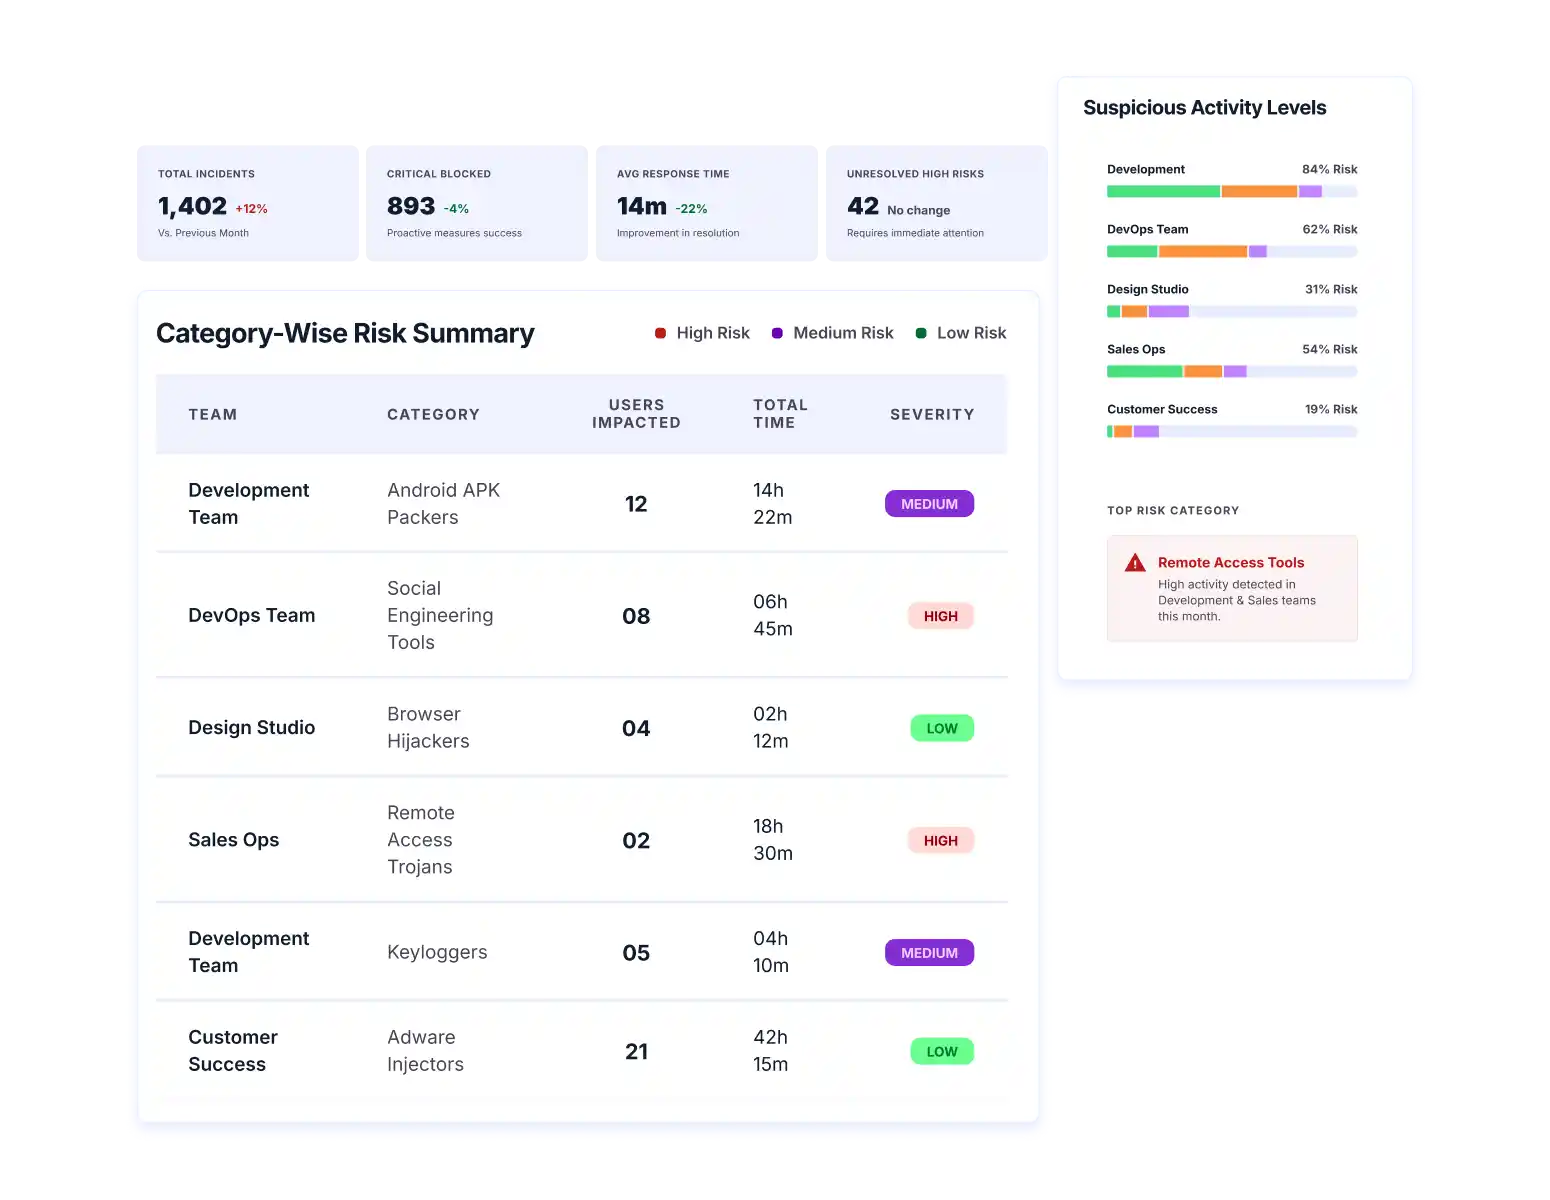Click the red warning triangle icon

click(x=1135, y=563)
